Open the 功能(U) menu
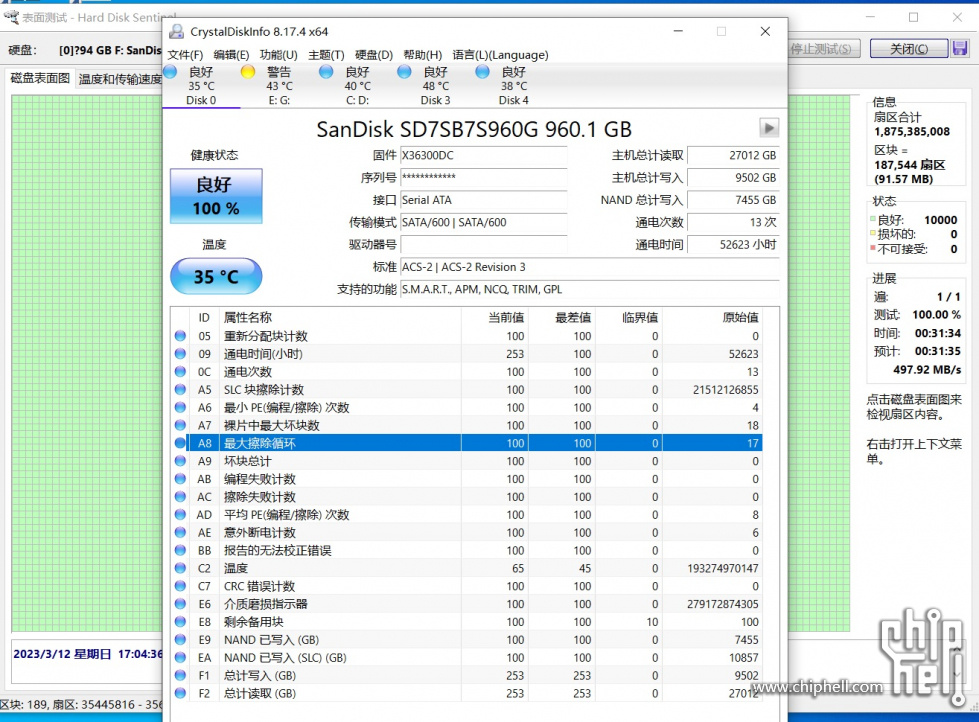979x722 pixels. (x=278, y=55)
